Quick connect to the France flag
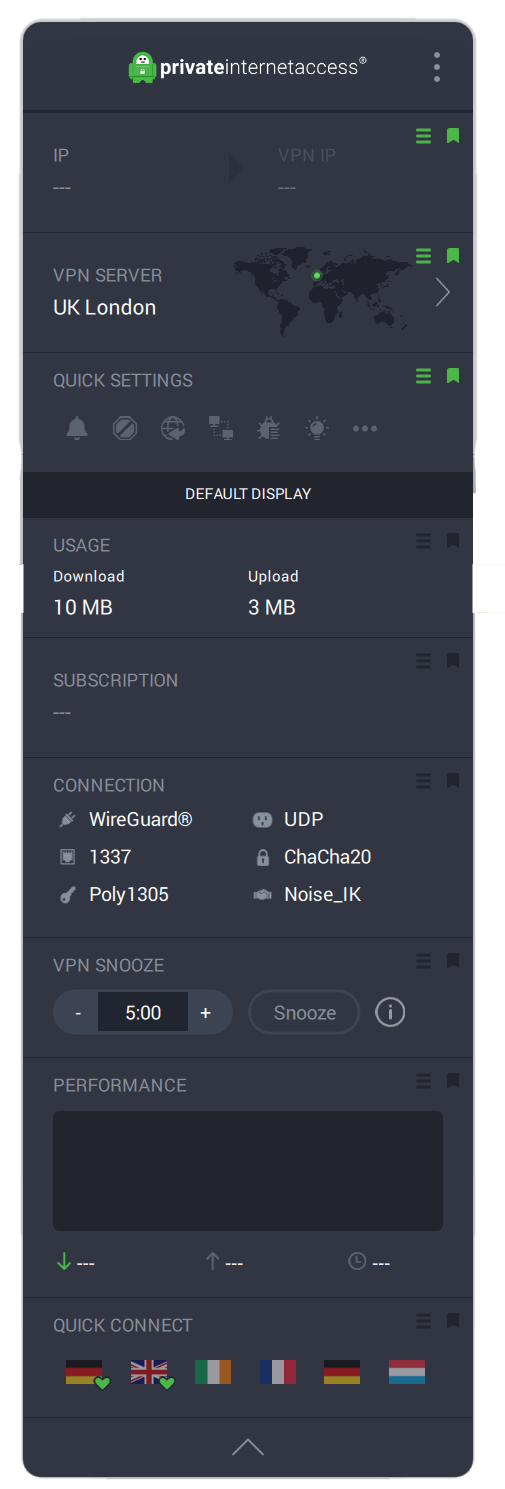The image size is (505, 1489). (277, 1371)
